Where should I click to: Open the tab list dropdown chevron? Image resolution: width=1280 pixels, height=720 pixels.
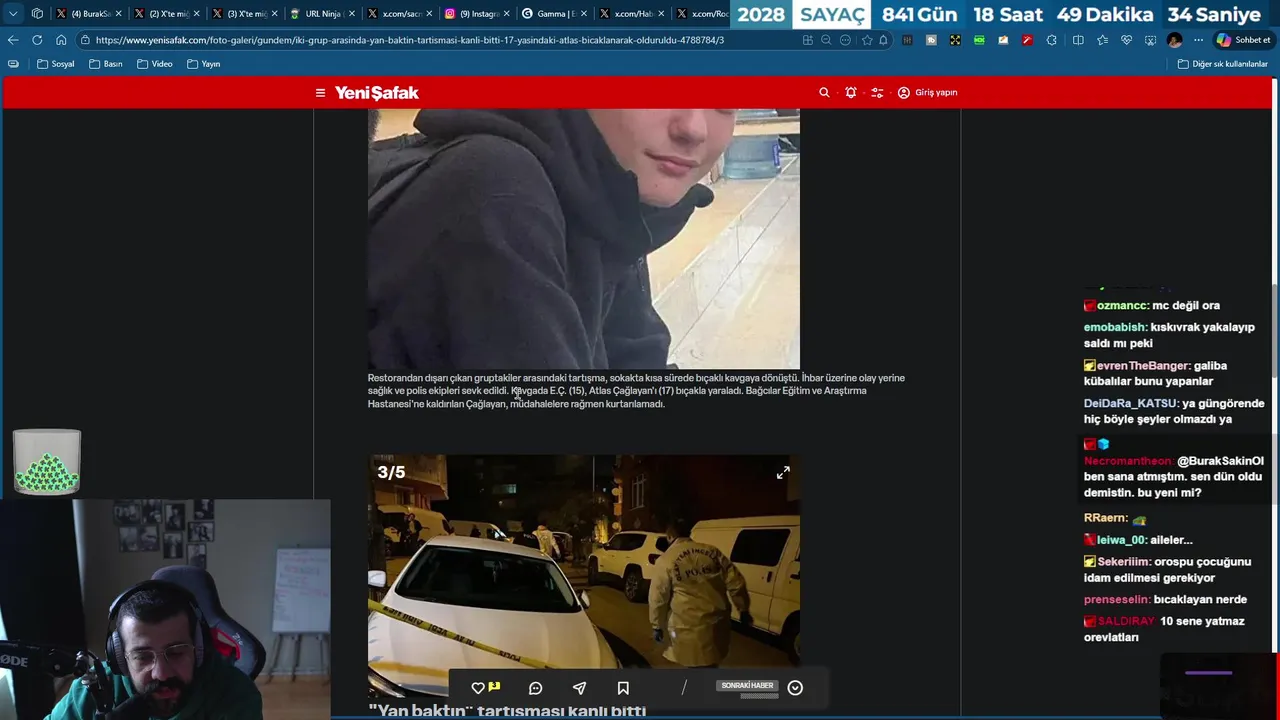[13, 13]
